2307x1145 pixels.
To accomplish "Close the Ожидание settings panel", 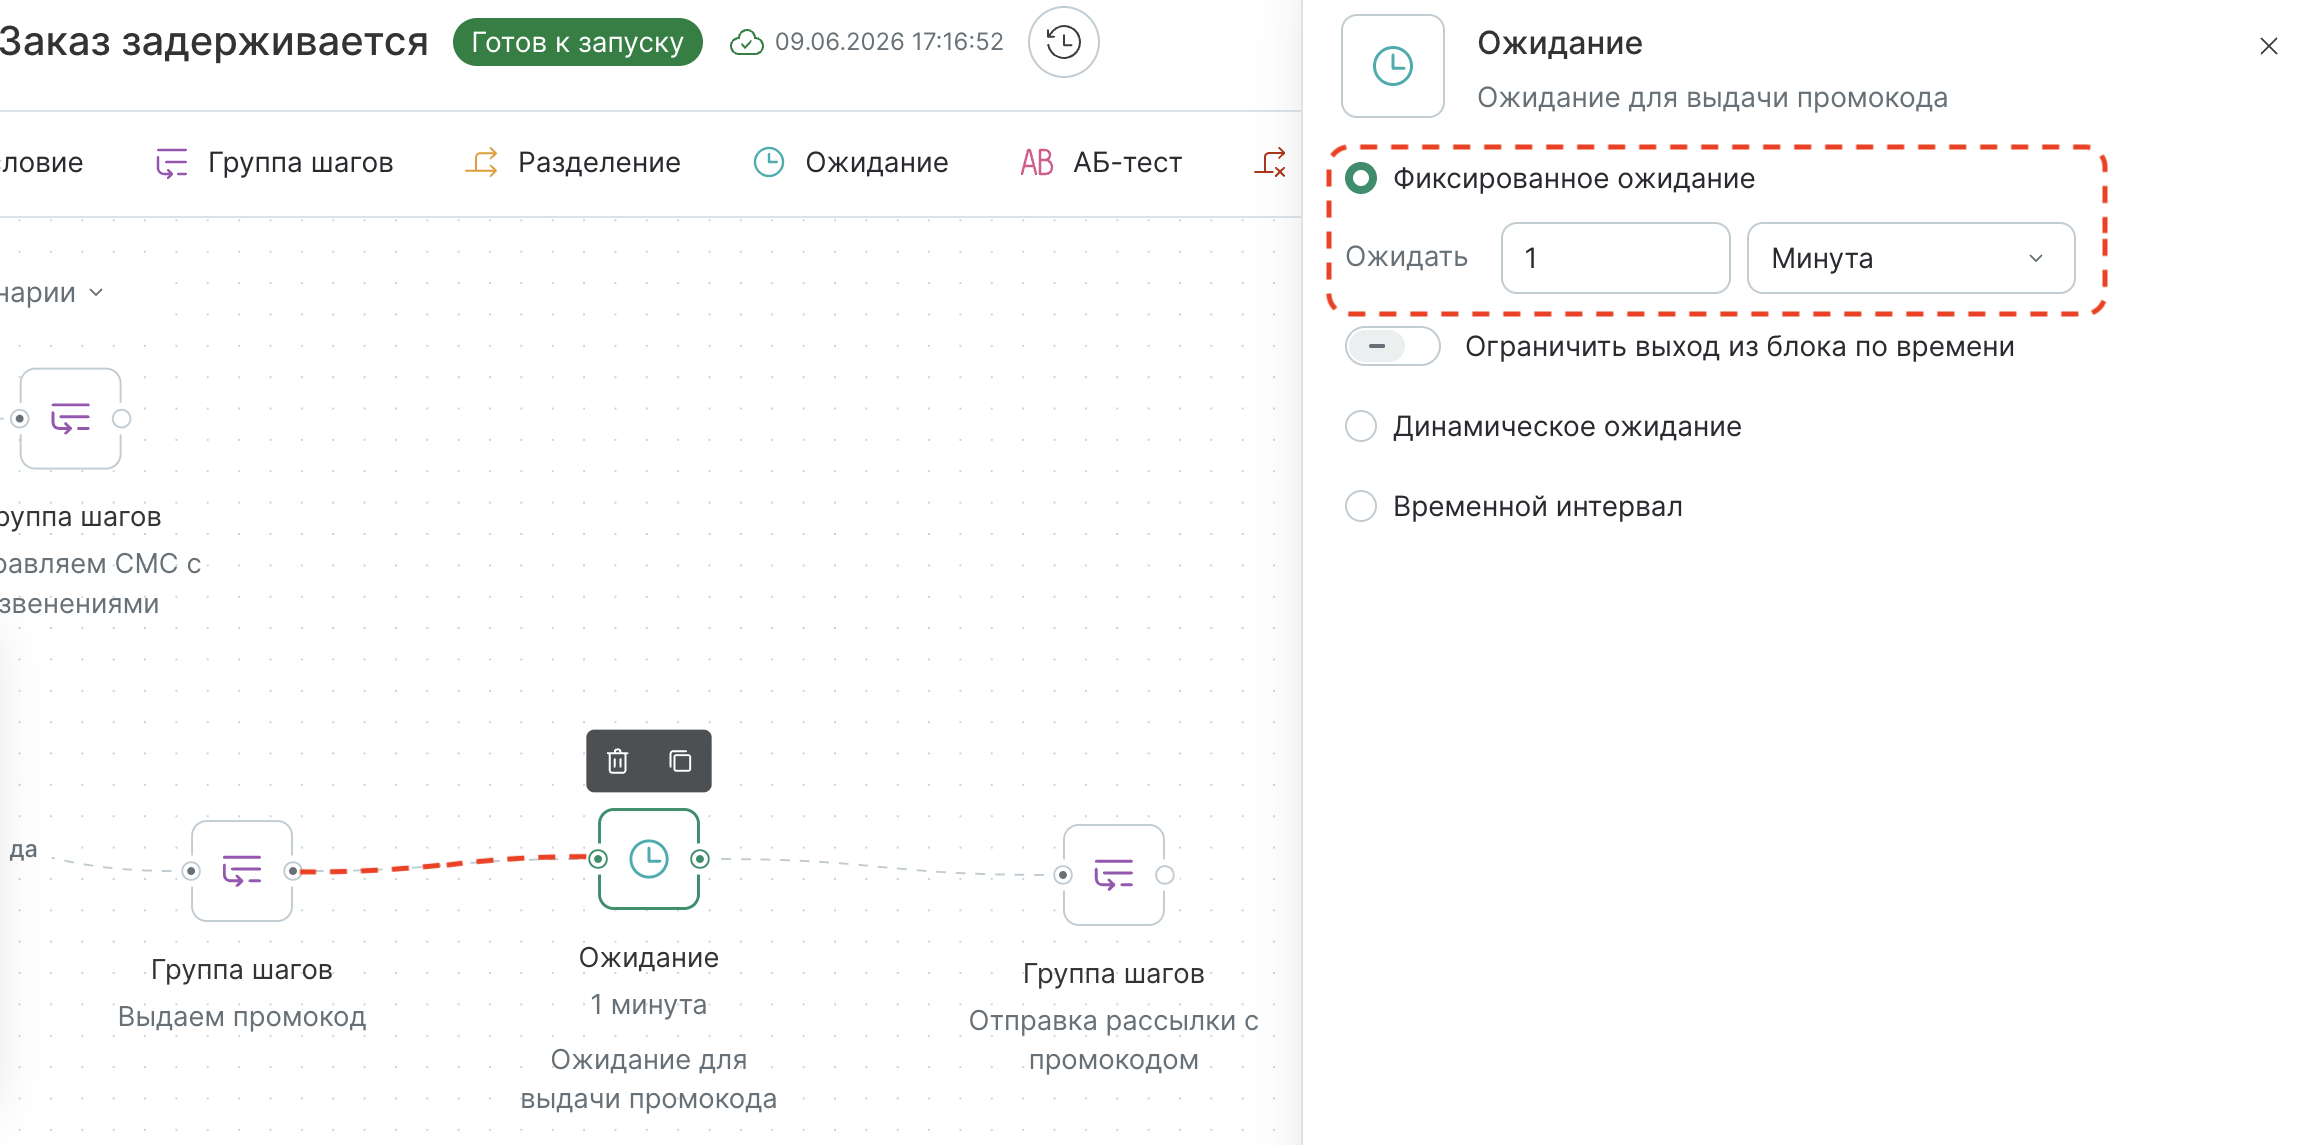I will [x=2269, y=46].
